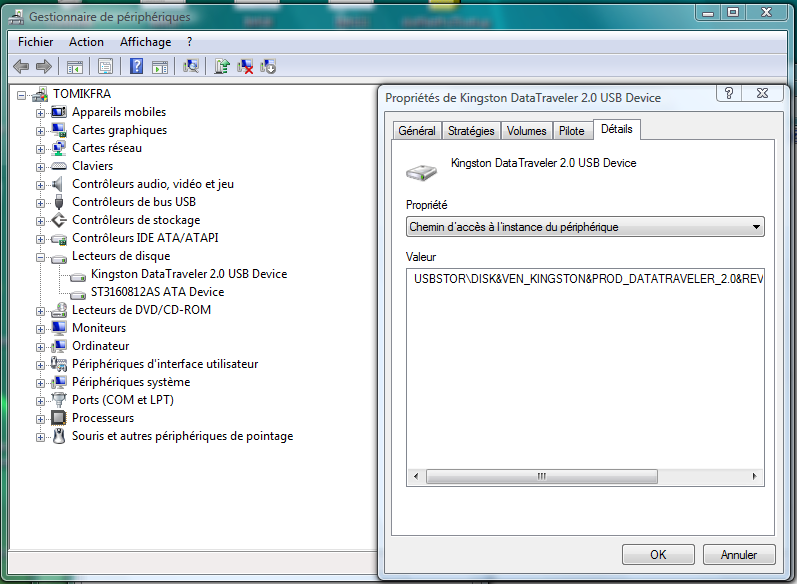
Task: Show or hide console tree icon
Action: 74,66
